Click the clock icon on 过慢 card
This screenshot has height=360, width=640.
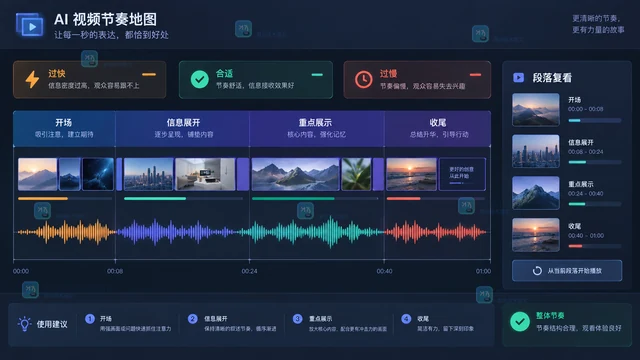pos(363,80)
